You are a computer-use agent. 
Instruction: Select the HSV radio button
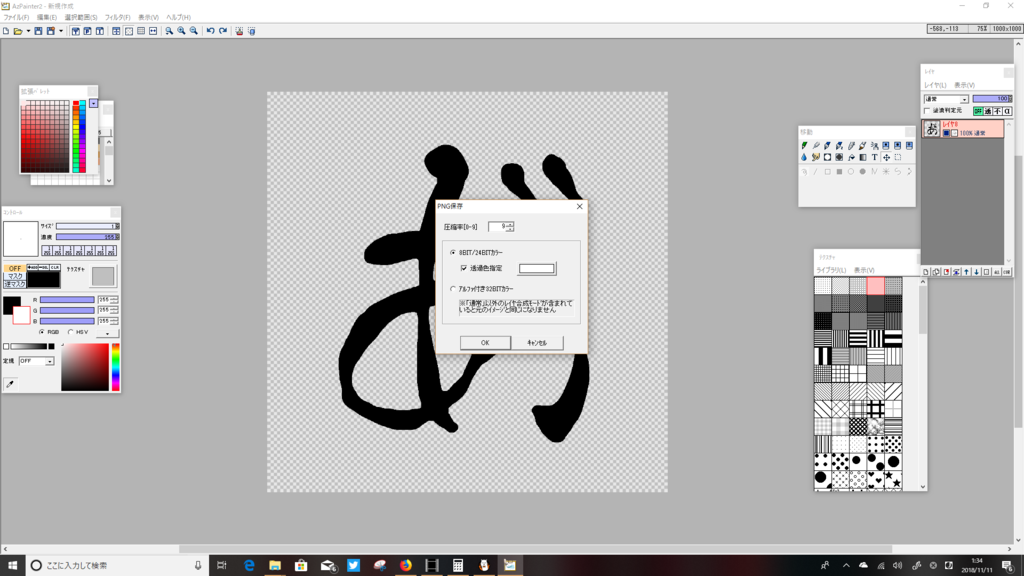(x=71, y=332)
